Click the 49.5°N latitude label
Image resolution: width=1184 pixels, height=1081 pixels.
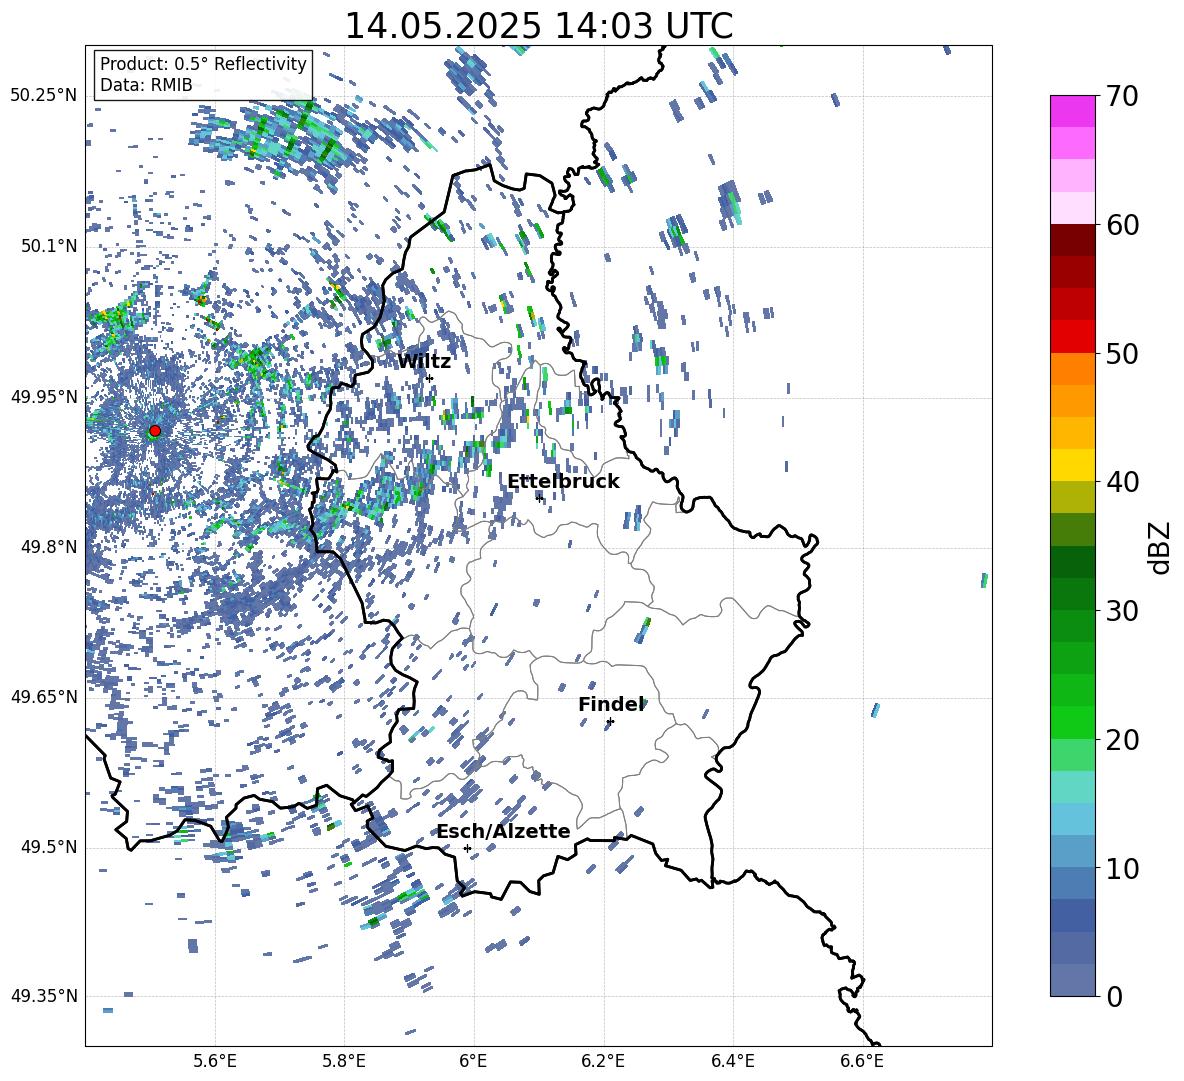pos(49,847)
